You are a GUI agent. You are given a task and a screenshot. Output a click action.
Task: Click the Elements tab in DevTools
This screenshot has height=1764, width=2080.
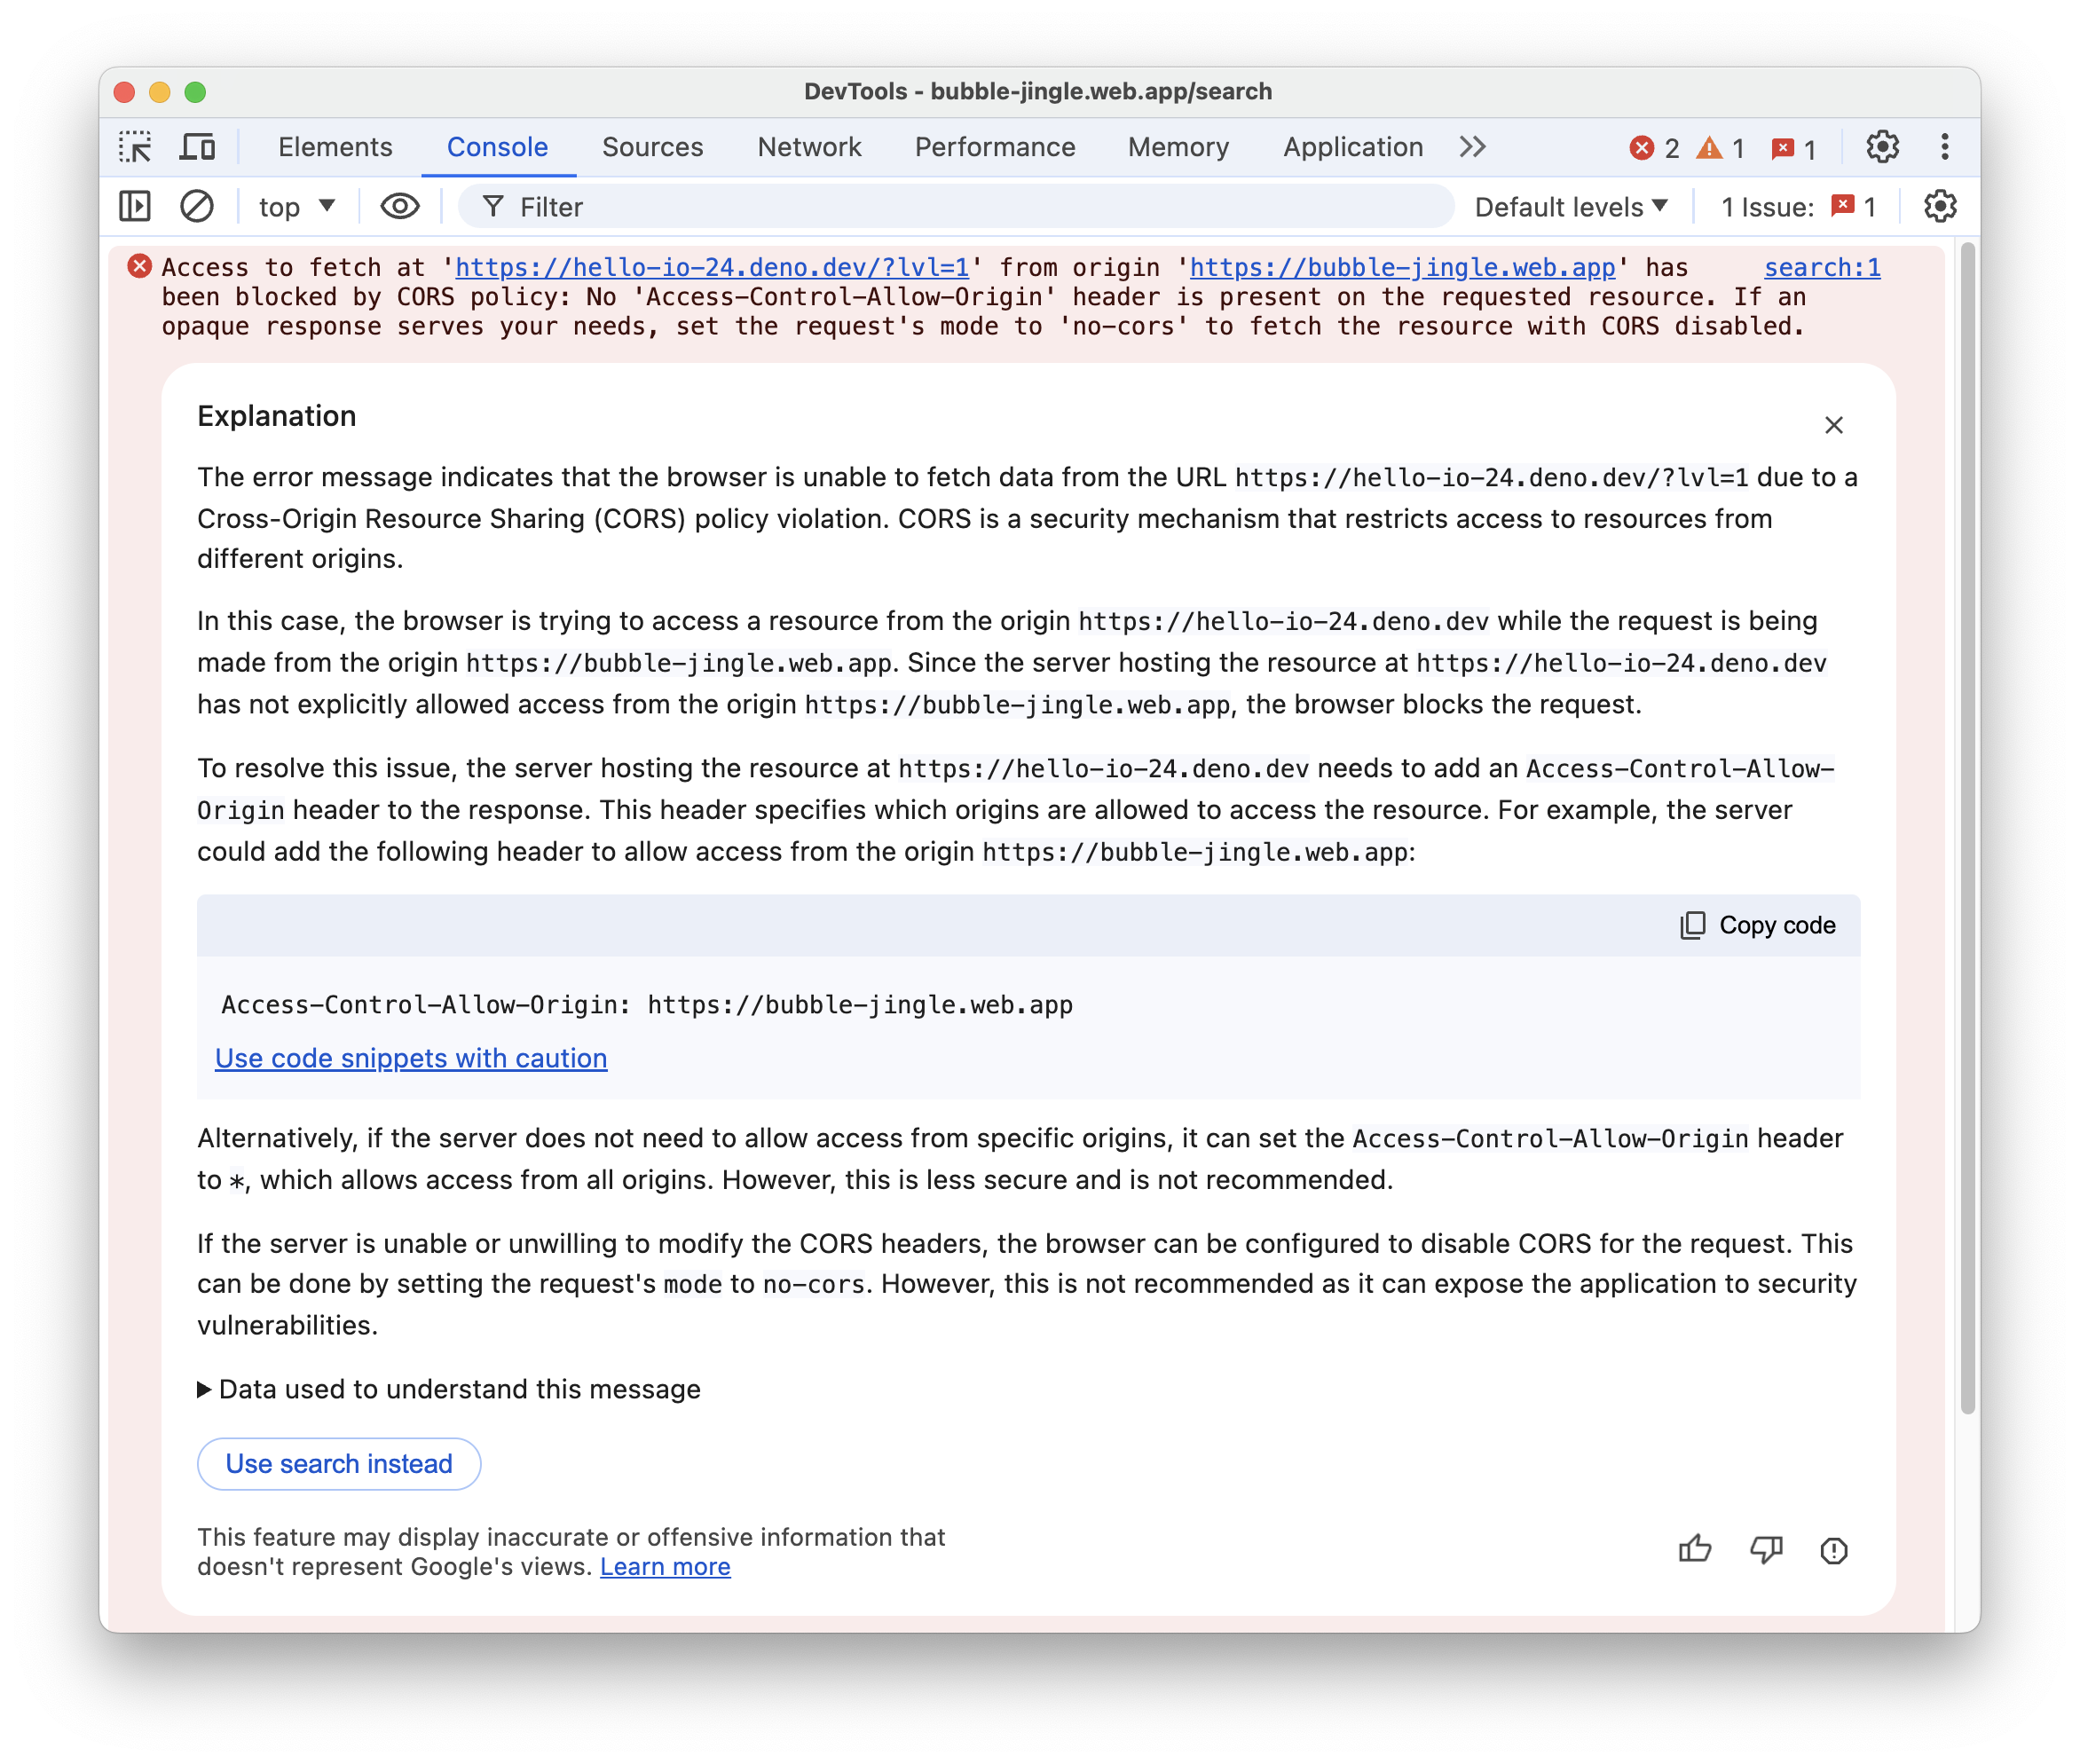click(335, 147)
